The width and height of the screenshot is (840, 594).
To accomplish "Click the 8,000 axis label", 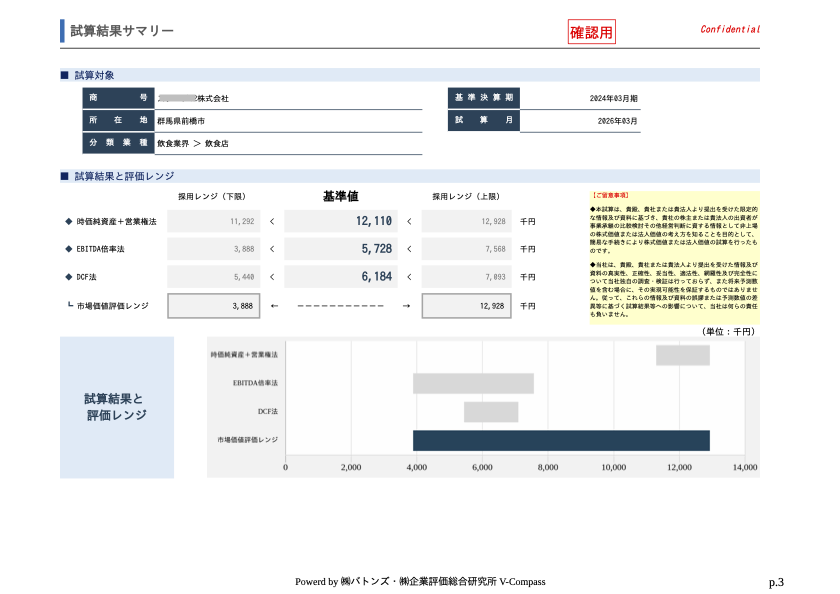I will (x=548, y=467).
